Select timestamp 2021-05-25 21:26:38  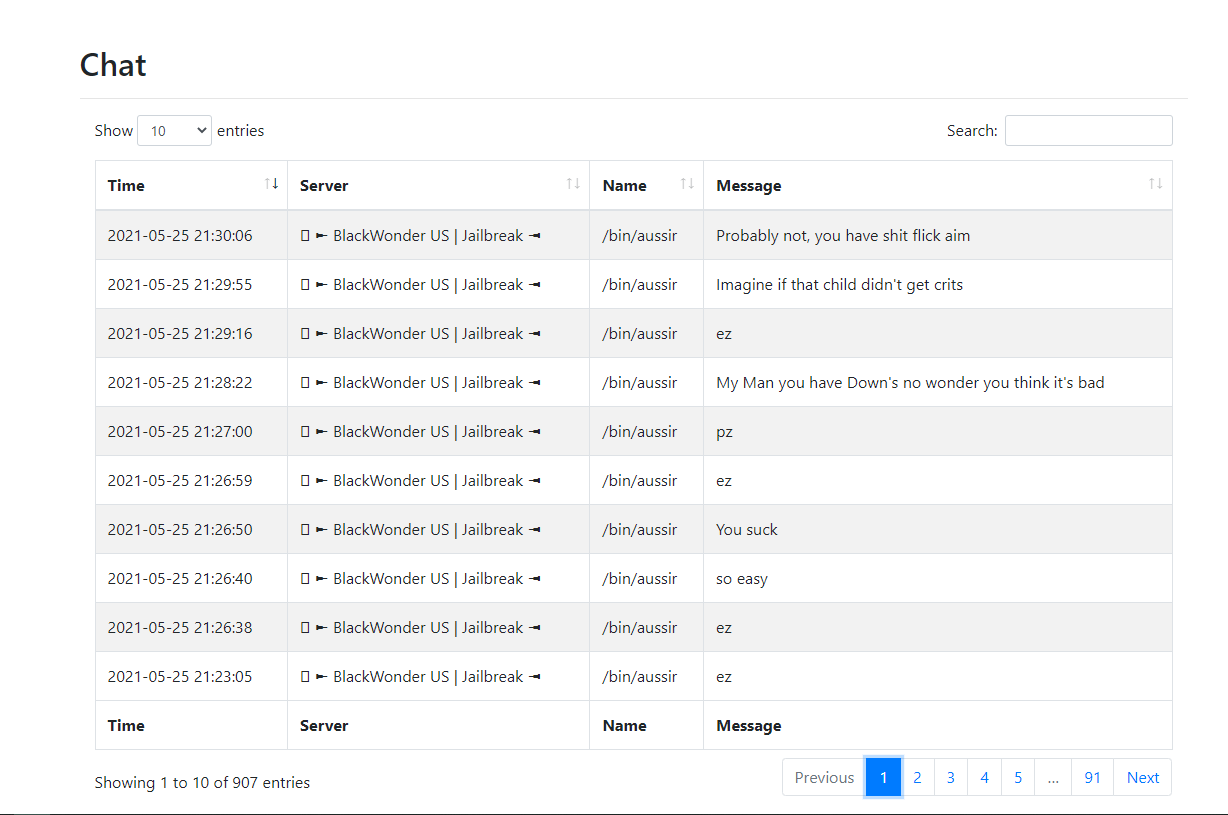[180, 628]
